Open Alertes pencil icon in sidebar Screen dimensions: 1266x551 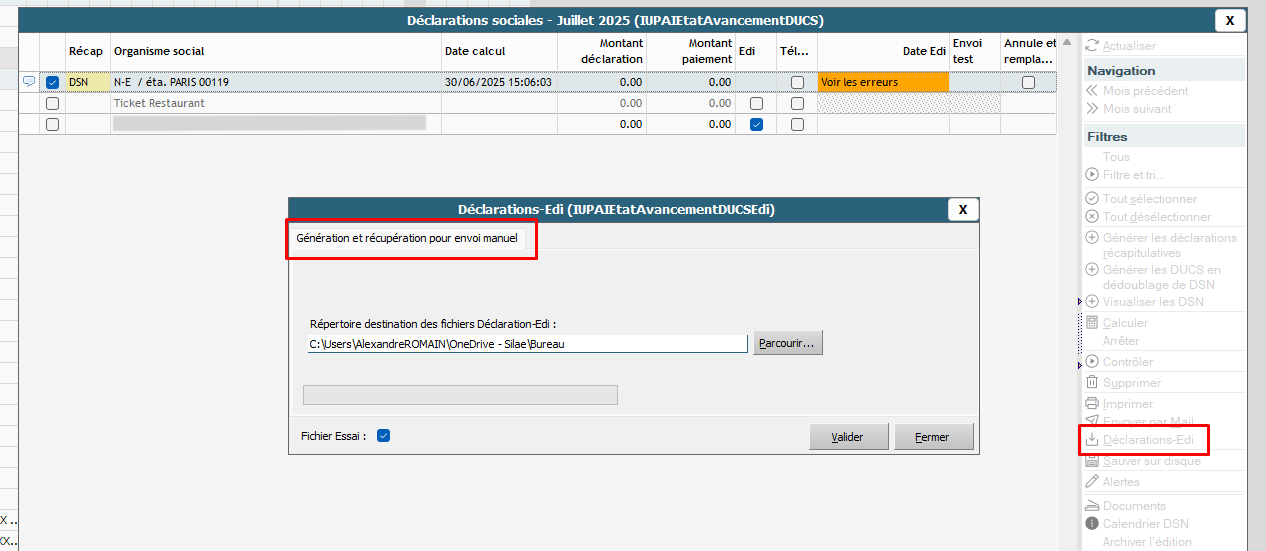coord(1092,482)
